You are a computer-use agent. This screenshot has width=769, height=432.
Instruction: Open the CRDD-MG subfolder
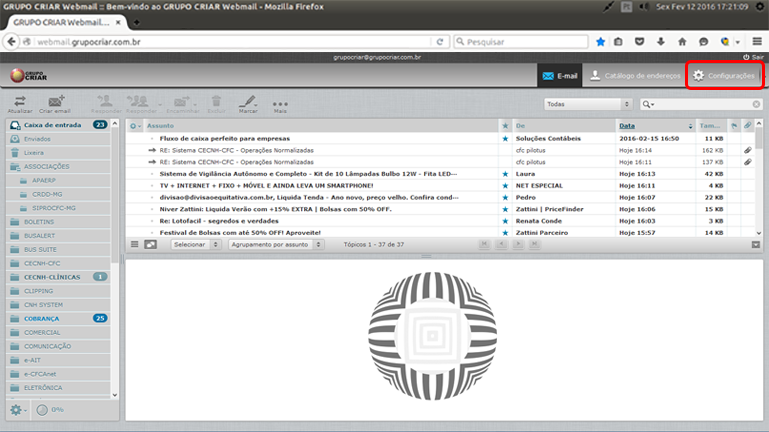click(x=58, y=194)
